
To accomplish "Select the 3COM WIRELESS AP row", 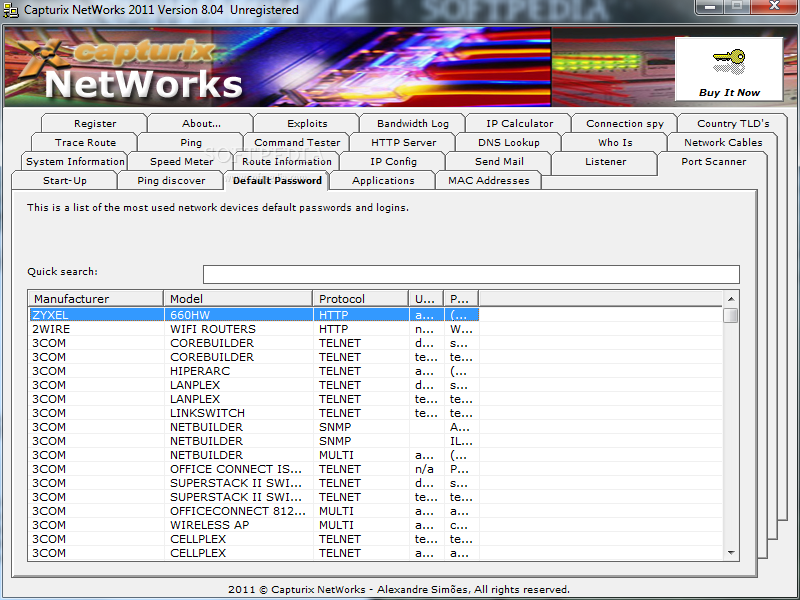I will coord(254,525).
